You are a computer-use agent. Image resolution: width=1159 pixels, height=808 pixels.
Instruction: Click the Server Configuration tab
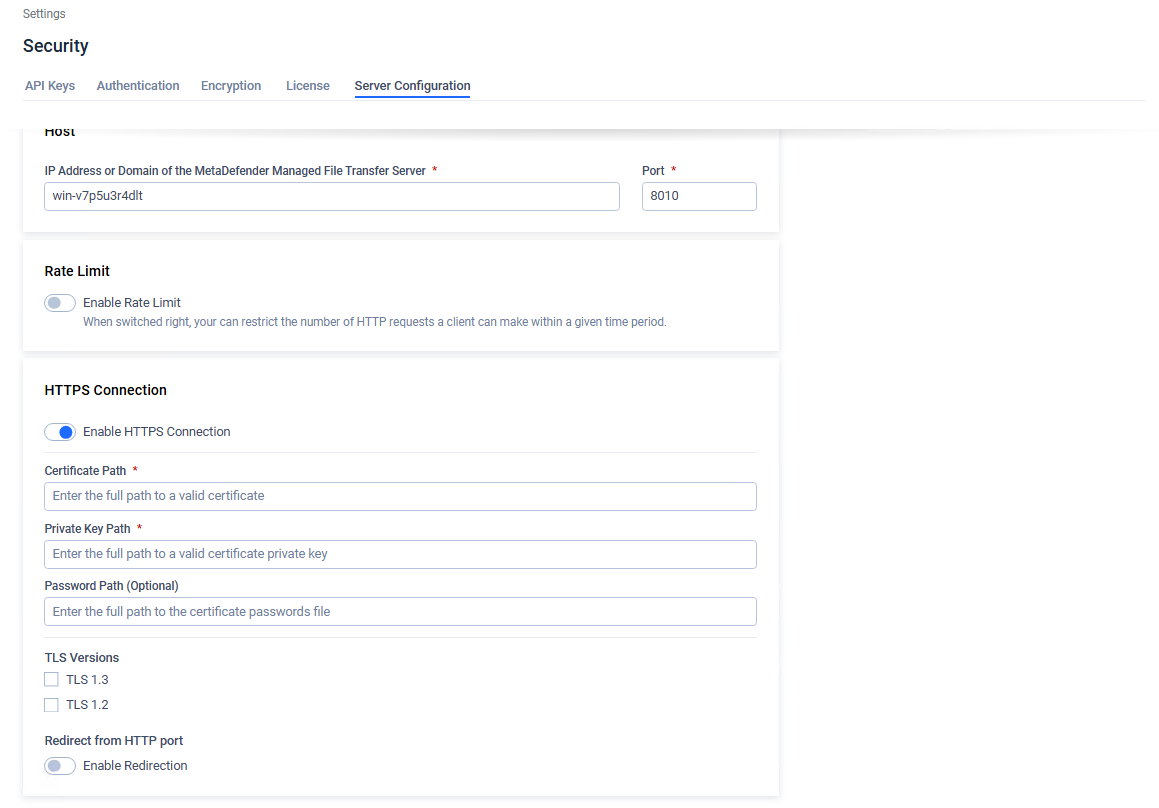point(412,86)
